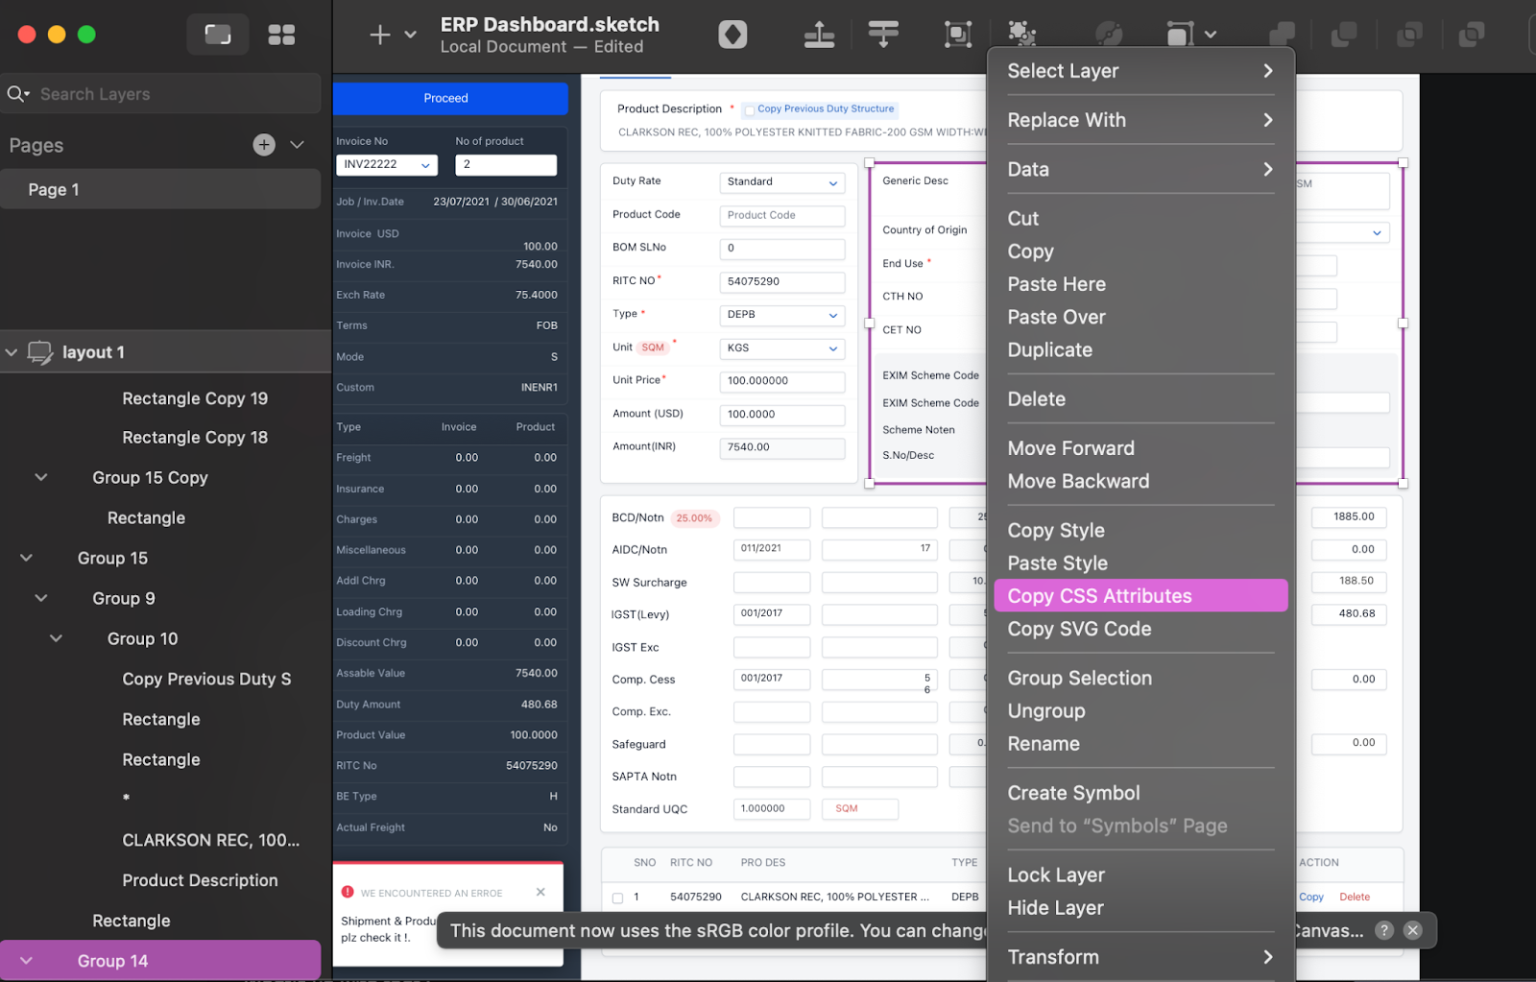
Task: Choose Copy CSS Attributes from the context menu
Action: pos(1099,595)
